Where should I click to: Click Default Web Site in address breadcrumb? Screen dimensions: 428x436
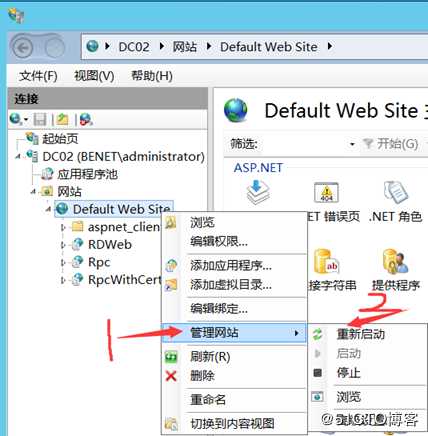pos(269,47)
